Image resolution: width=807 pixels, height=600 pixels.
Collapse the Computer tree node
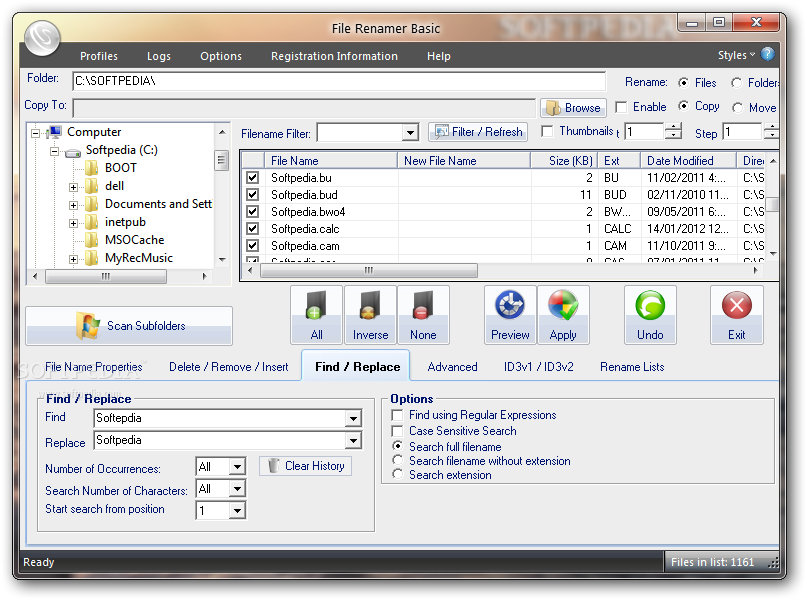tap(35, 133)
